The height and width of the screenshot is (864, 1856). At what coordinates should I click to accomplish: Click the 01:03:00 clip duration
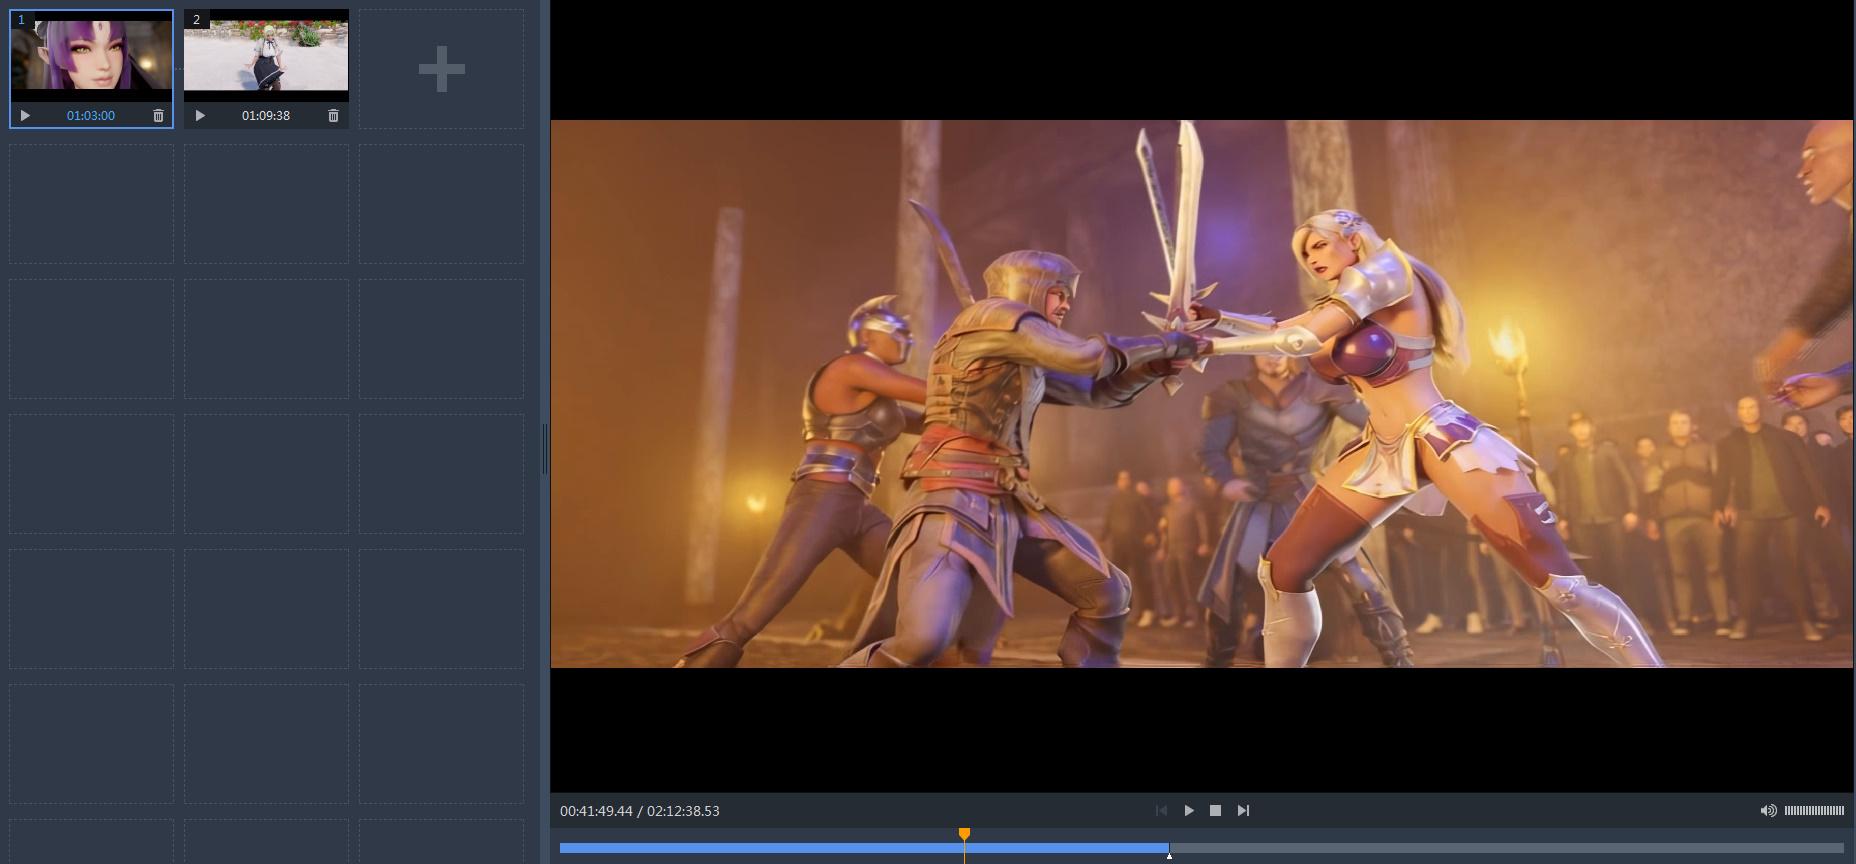pos(91,116)
